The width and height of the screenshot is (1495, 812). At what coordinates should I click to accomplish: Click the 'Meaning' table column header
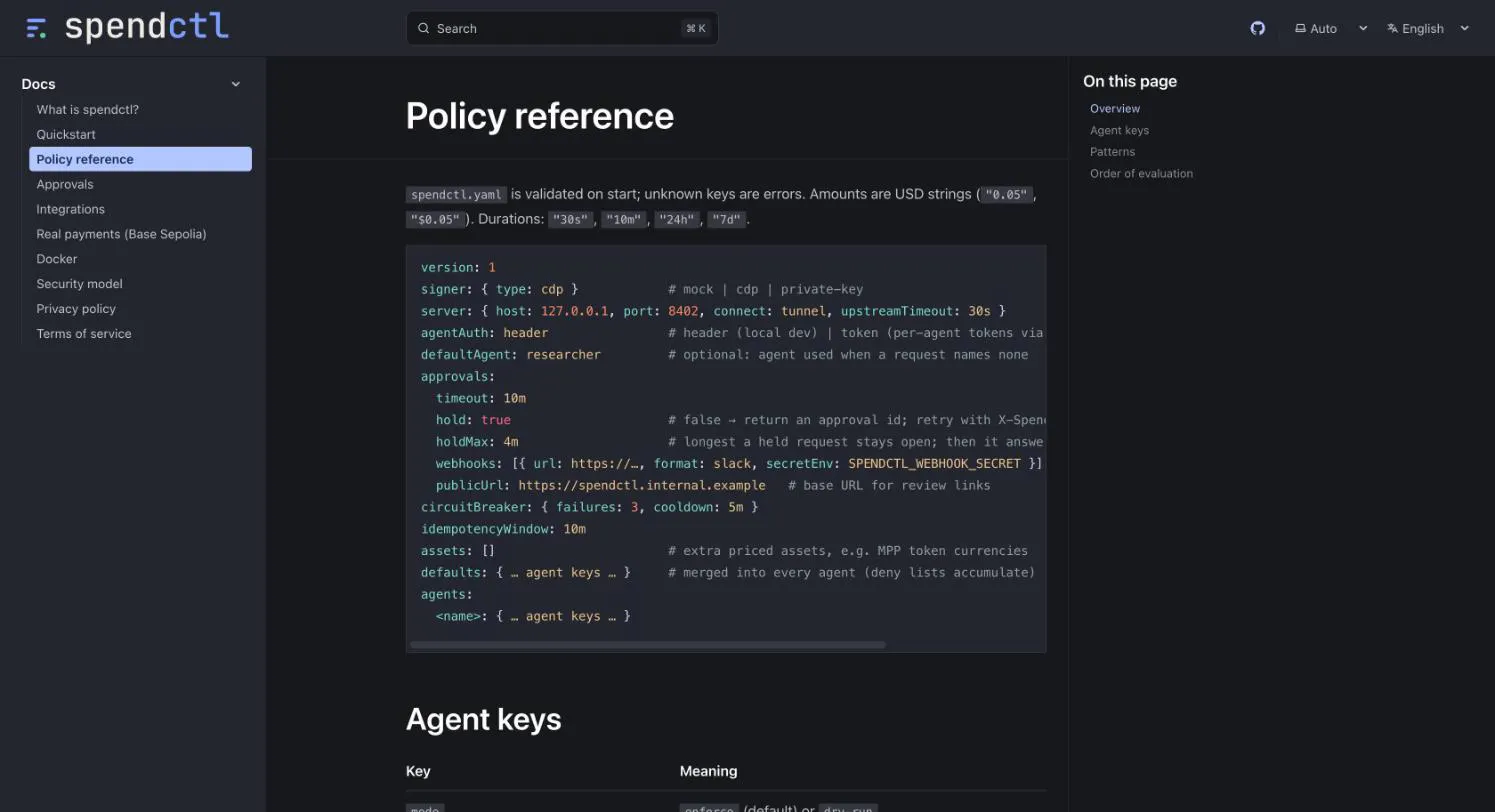click(708, 771)
